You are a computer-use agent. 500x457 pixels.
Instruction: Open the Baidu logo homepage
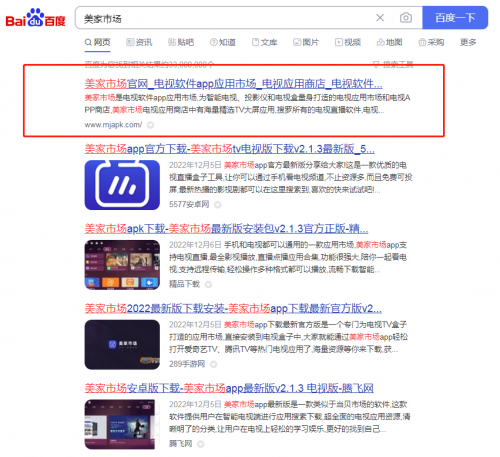point(35,18)
